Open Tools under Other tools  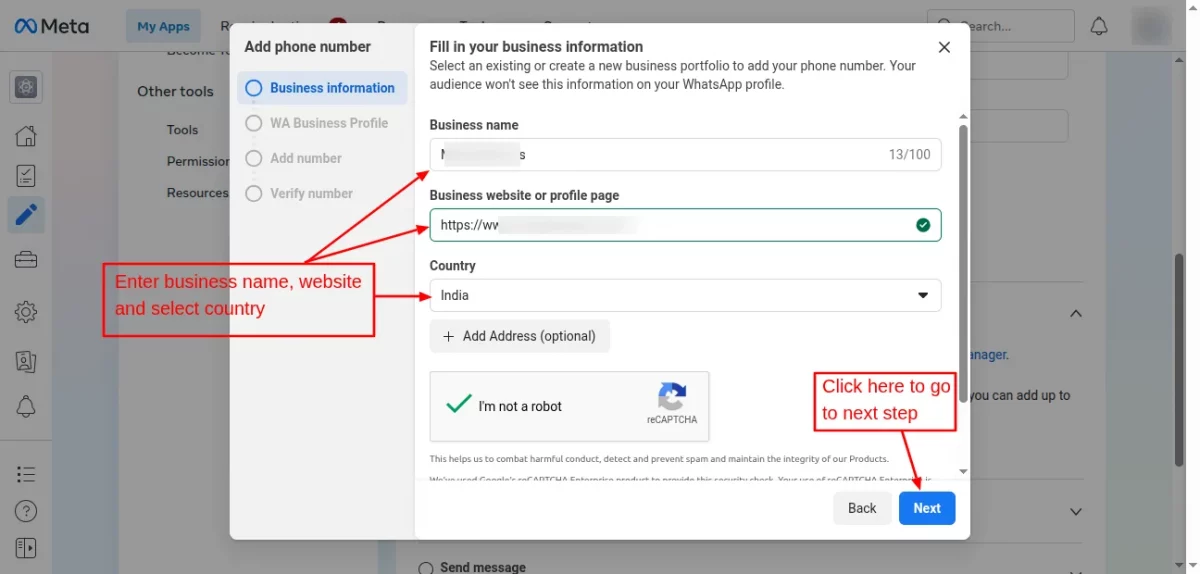click(182, 130)
